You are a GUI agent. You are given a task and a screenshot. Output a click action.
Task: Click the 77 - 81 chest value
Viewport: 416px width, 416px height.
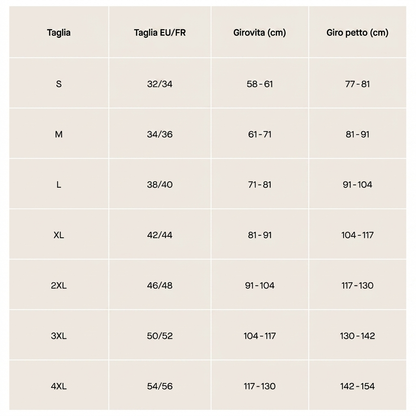pyautogui.click(x=357, y=84)
